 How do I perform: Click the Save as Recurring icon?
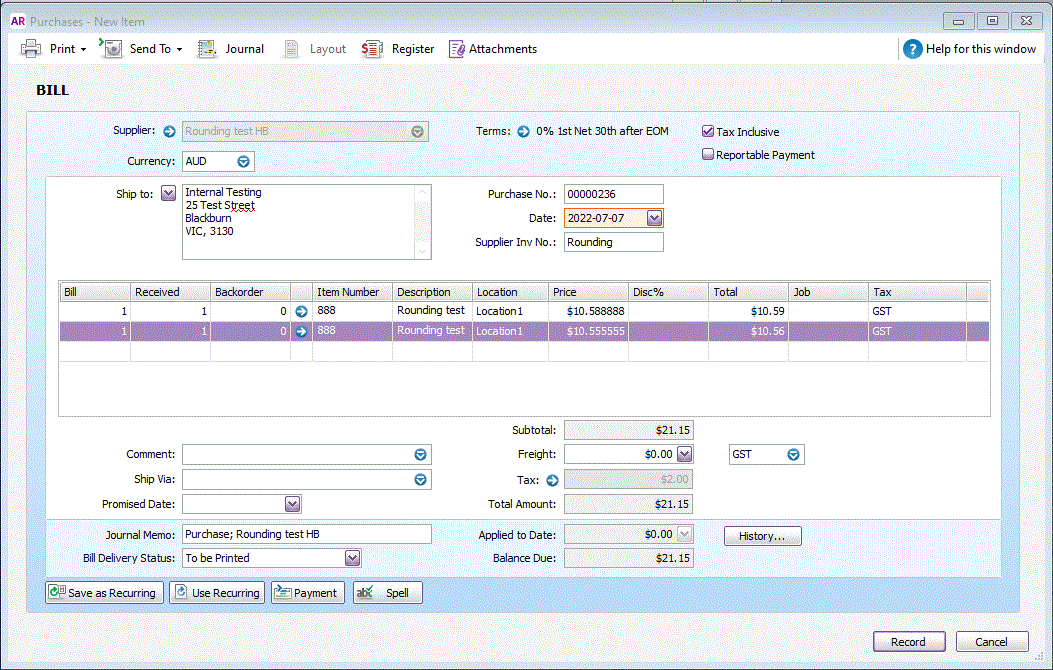[57, 592]
